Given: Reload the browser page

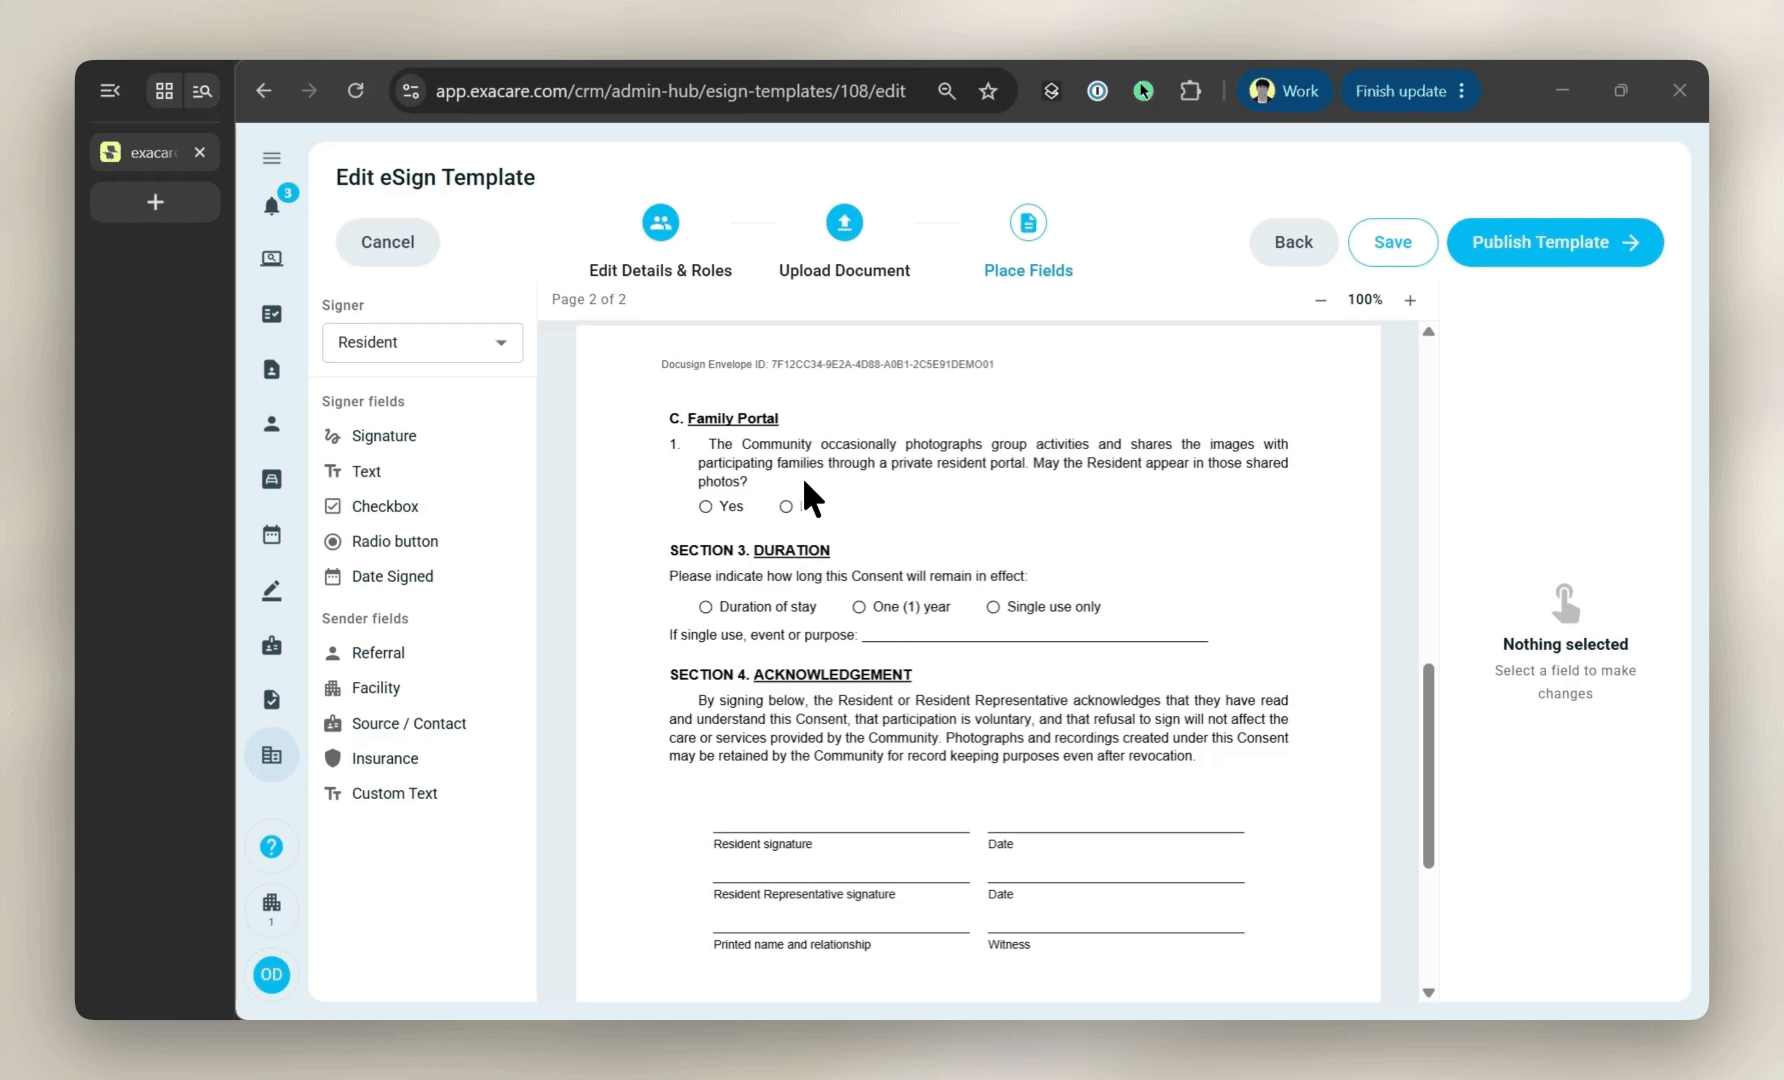Looking at the screenshot, I should 355,91.
